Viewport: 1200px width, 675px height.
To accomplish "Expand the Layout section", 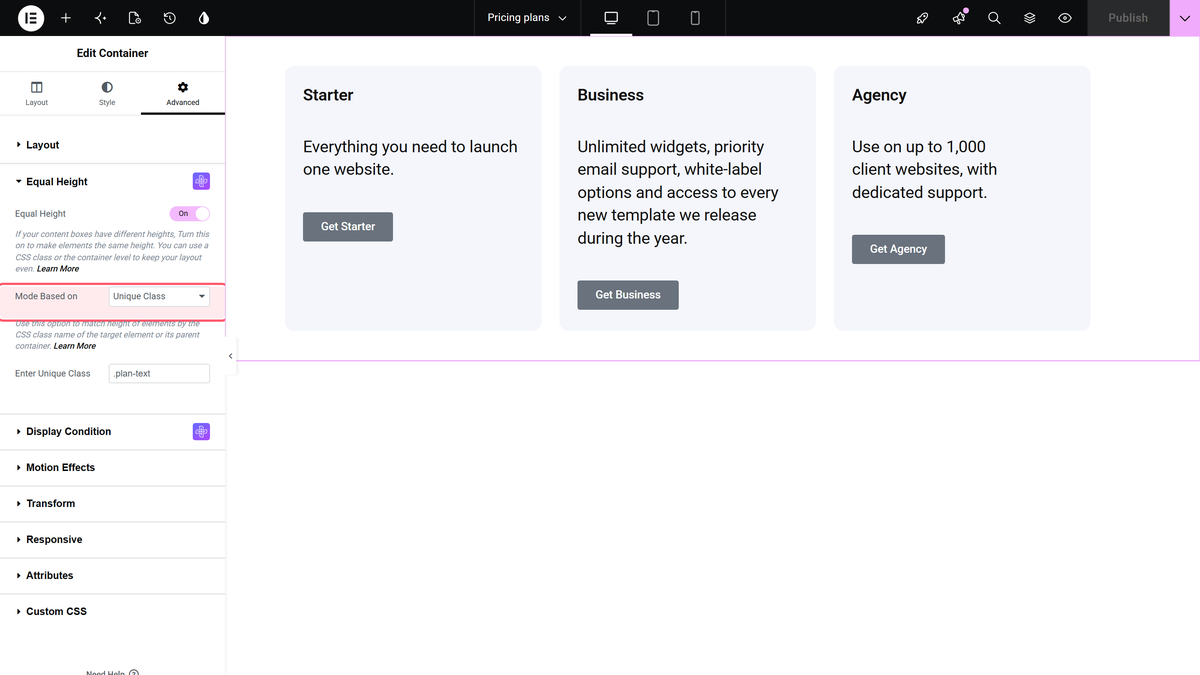I will coord(112,145).
